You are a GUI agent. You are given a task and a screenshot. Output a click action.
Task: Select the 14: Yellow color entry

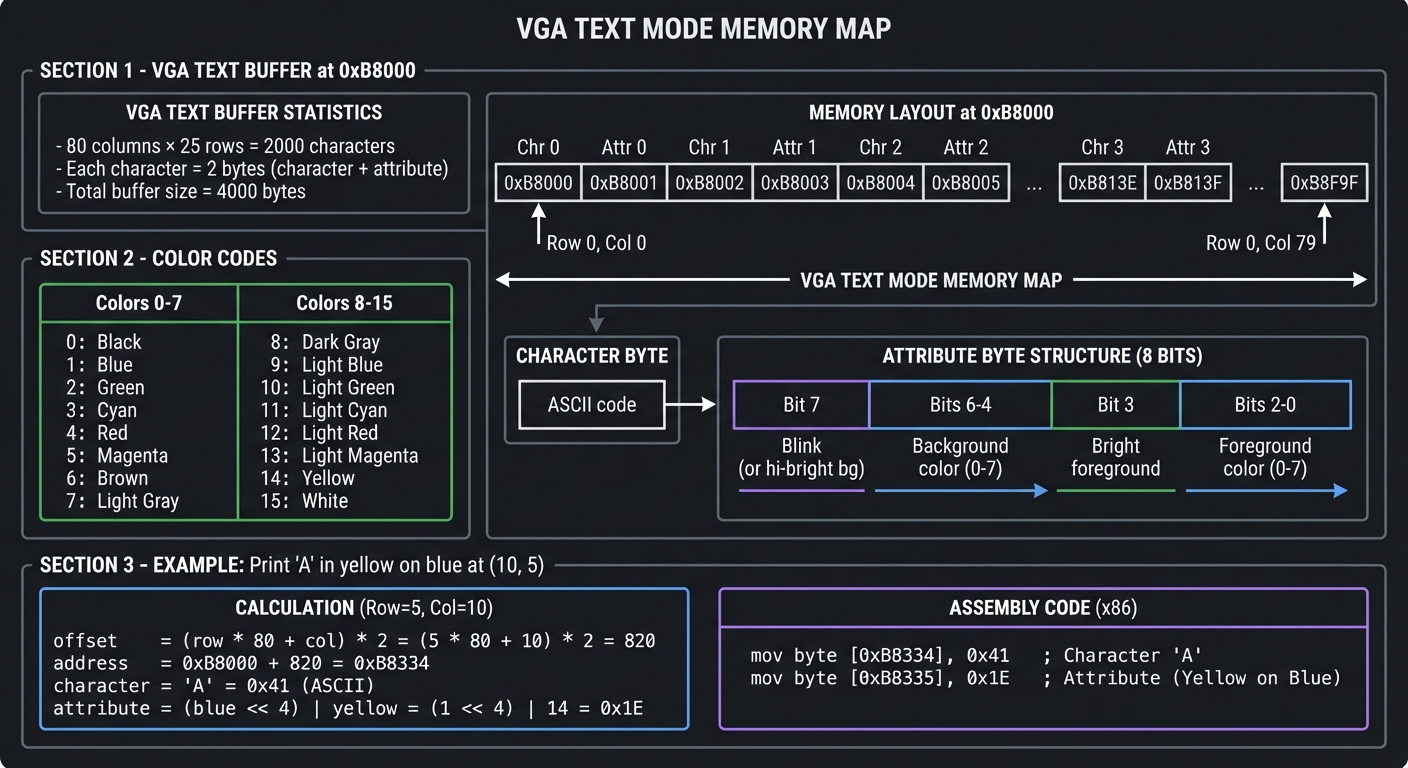[x=320, y=478]
